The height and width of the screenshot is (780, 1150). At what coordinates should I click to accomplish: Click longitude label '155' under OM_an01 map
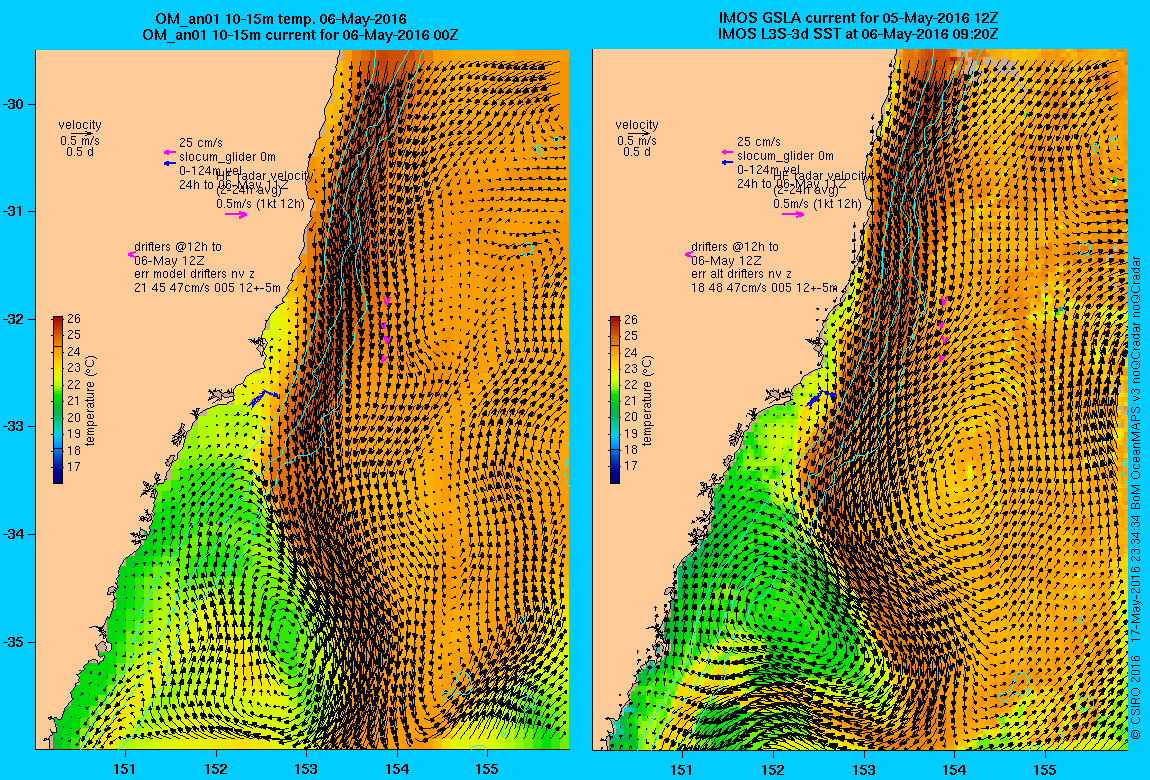[488, 770]
